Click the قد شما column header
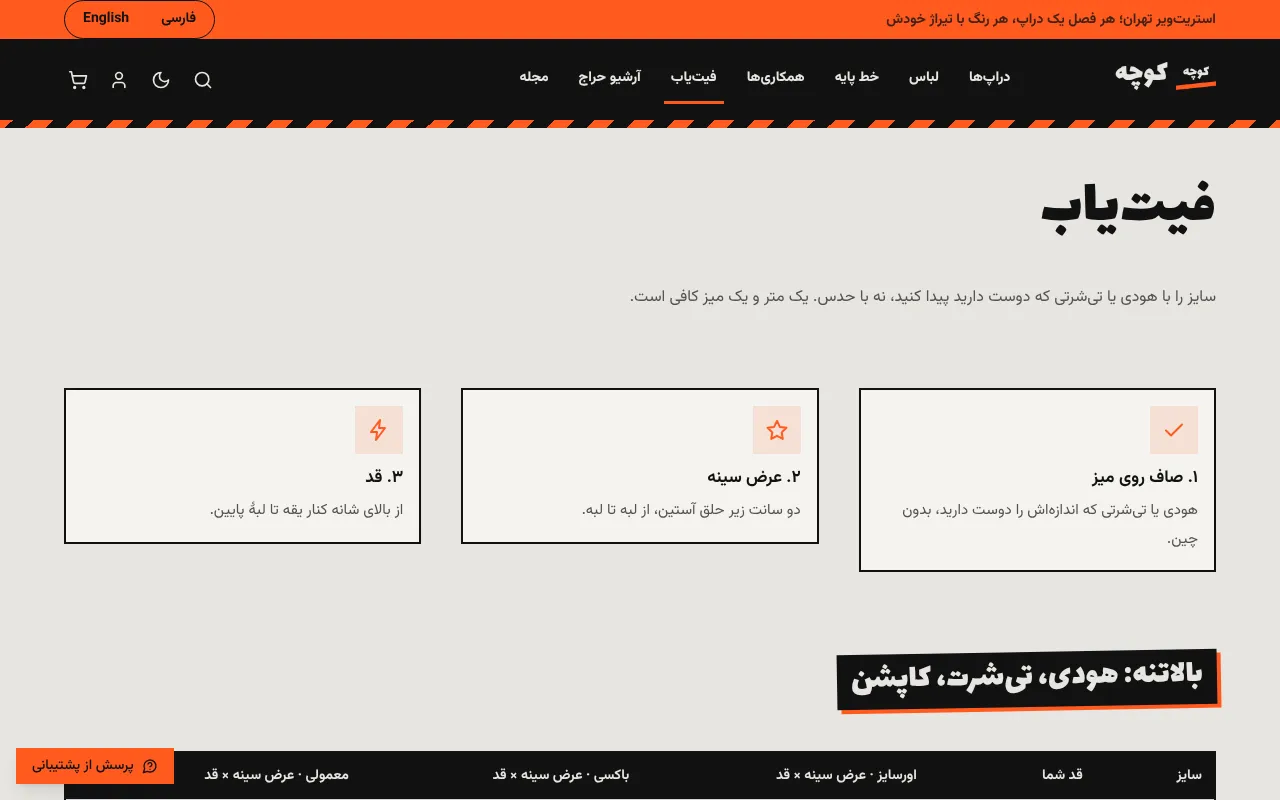The height and width of the screenshot is (800, 1280). point(1063,775)
